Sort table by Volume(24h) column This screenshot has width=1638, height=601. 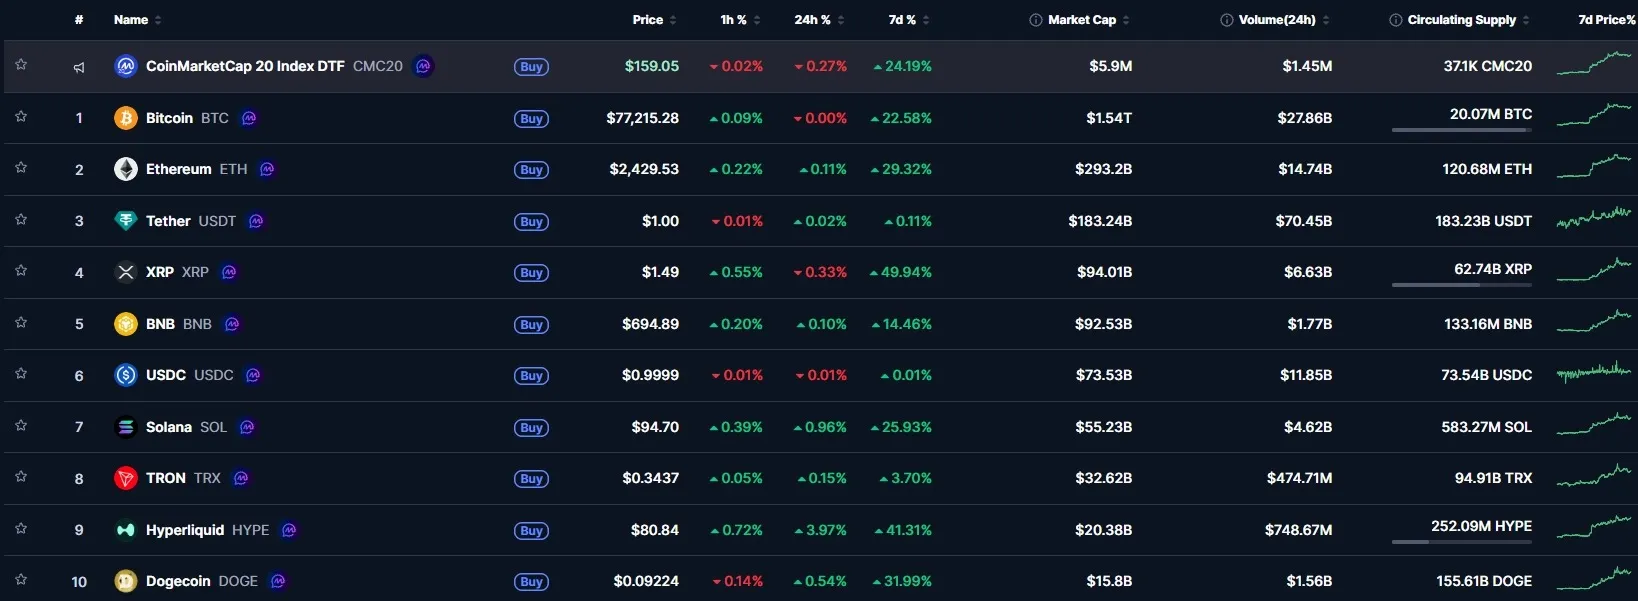click(1284, 20)
